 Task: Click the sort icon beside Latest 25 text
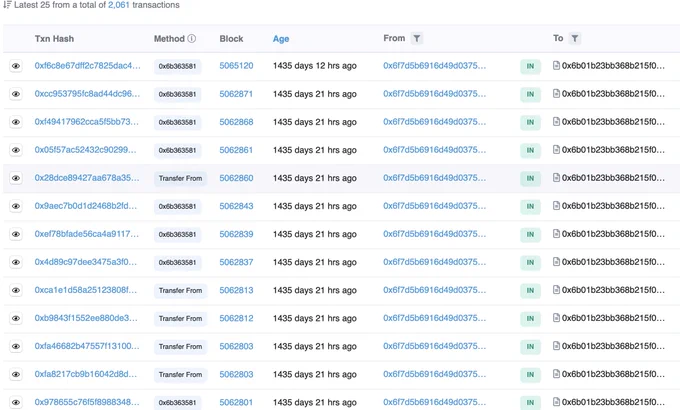7,5
